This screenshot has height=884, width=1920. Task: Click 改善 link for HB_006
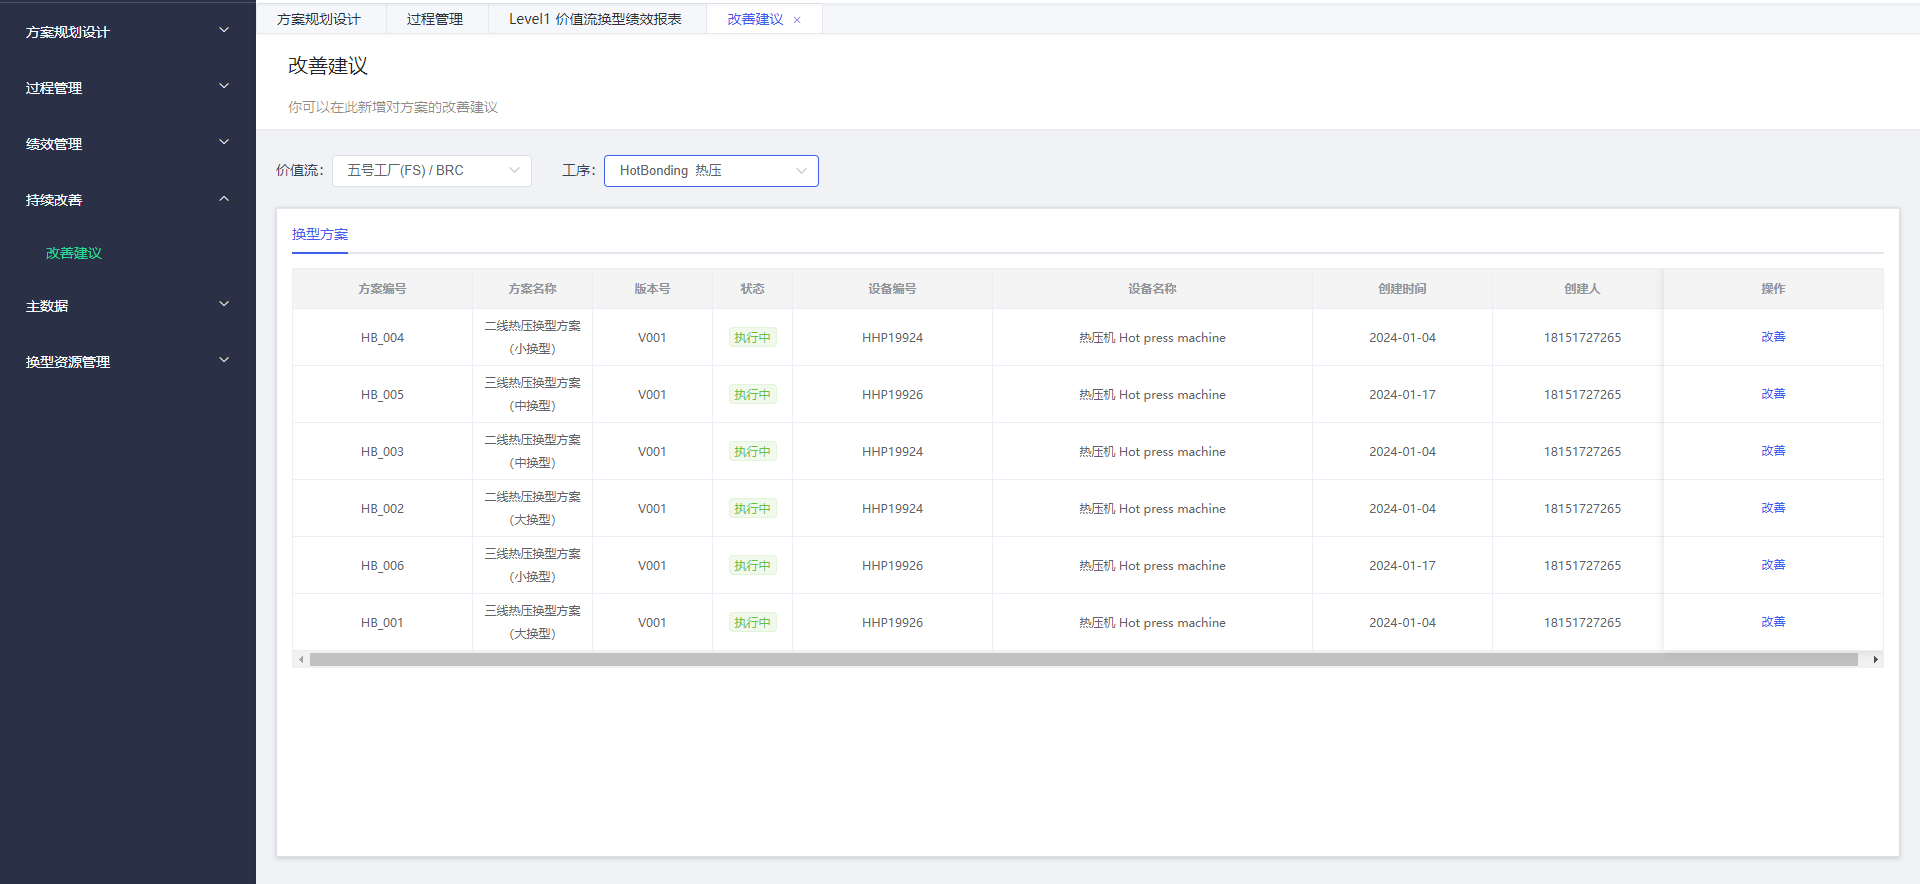[1773, 565]
